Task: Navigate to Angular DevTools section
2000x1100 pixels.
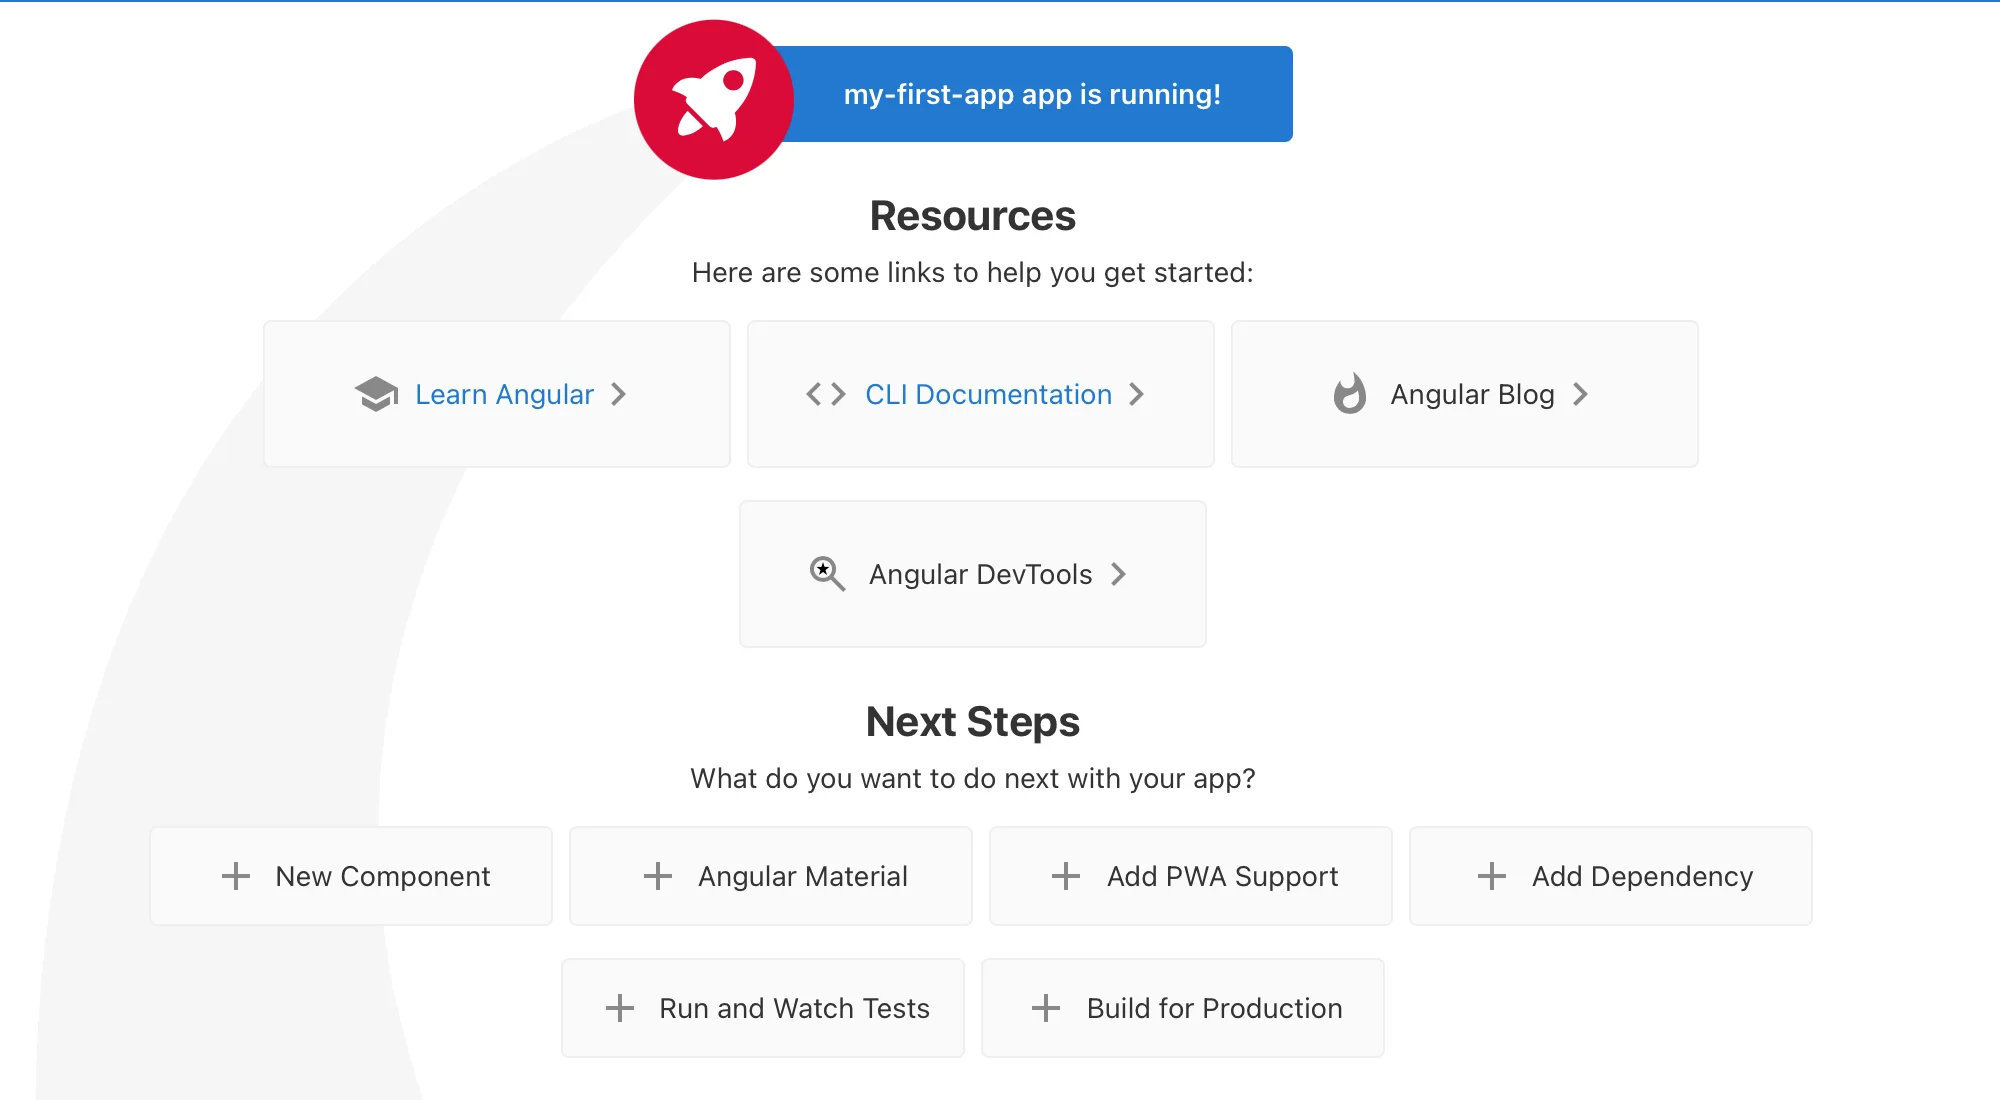Action: [x=972, y=574]
